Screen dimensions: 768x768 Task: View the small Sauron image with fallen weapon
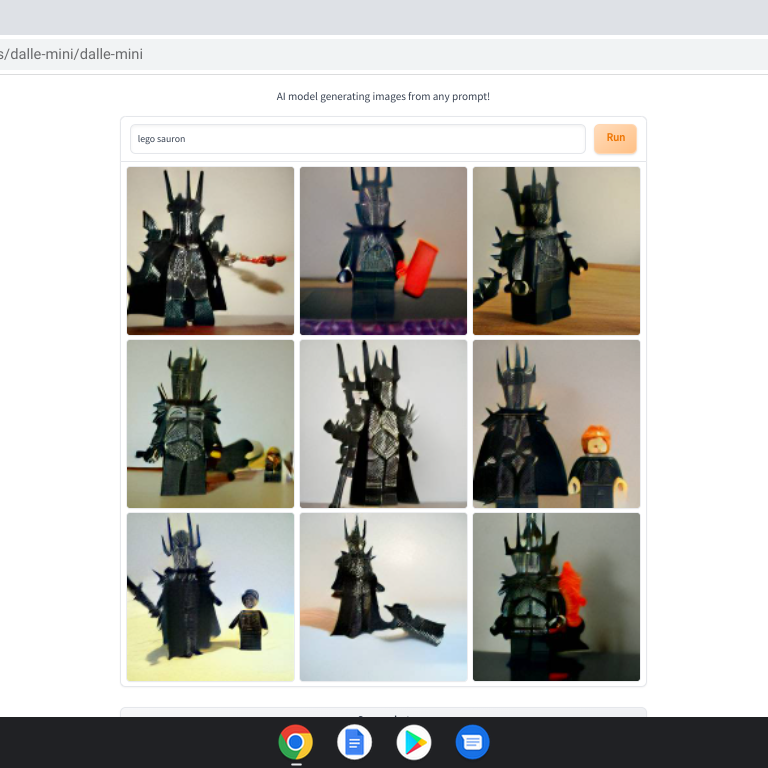tap(384, 597)
